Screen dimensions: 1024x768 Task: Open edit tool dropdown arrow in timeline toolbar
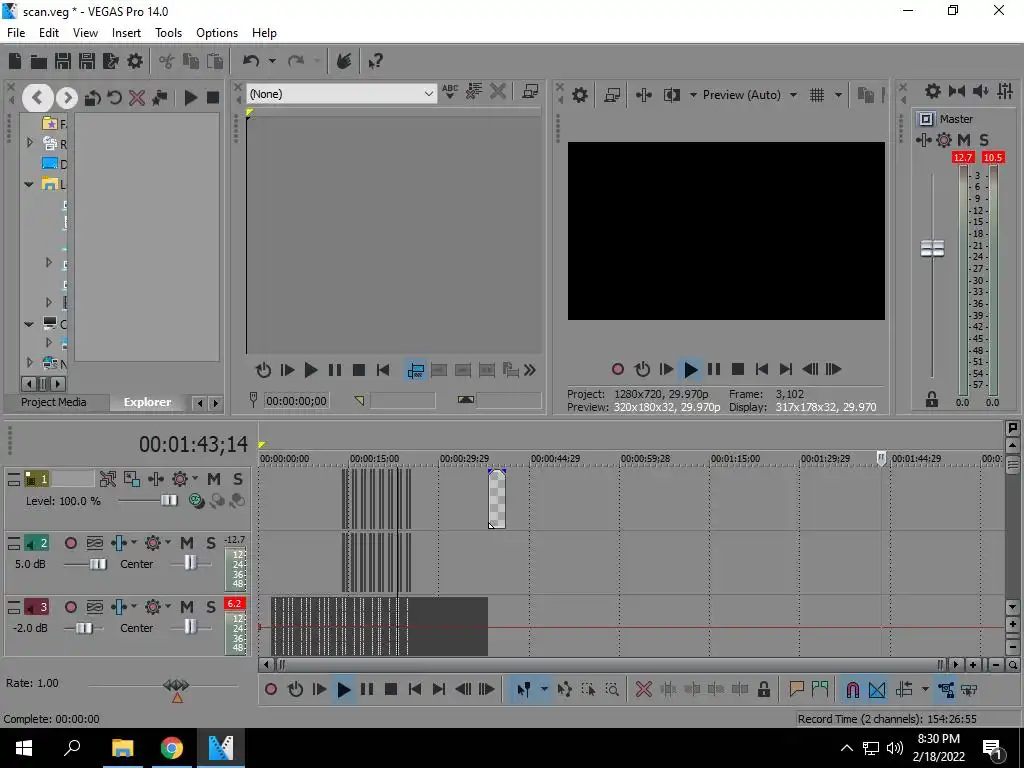point(543,690)
